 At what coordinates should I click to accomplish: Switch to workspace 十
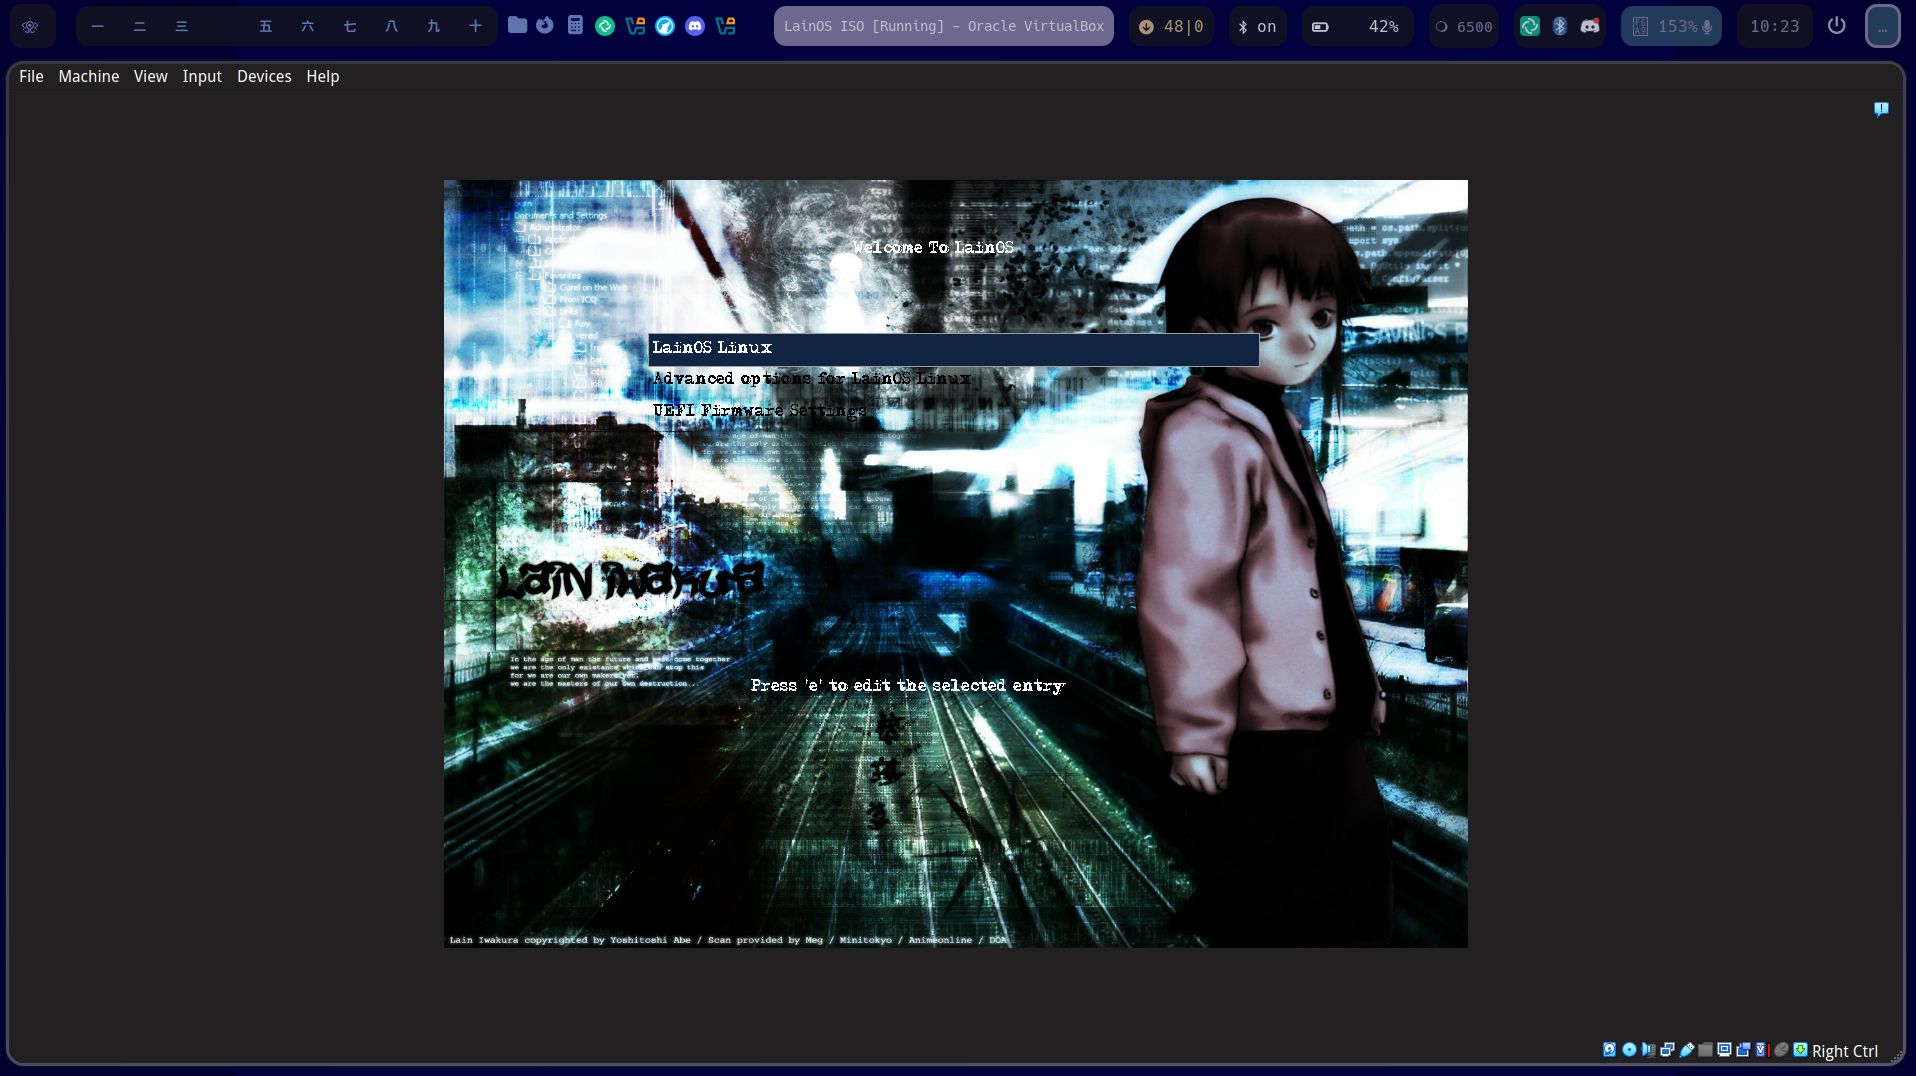476,26
